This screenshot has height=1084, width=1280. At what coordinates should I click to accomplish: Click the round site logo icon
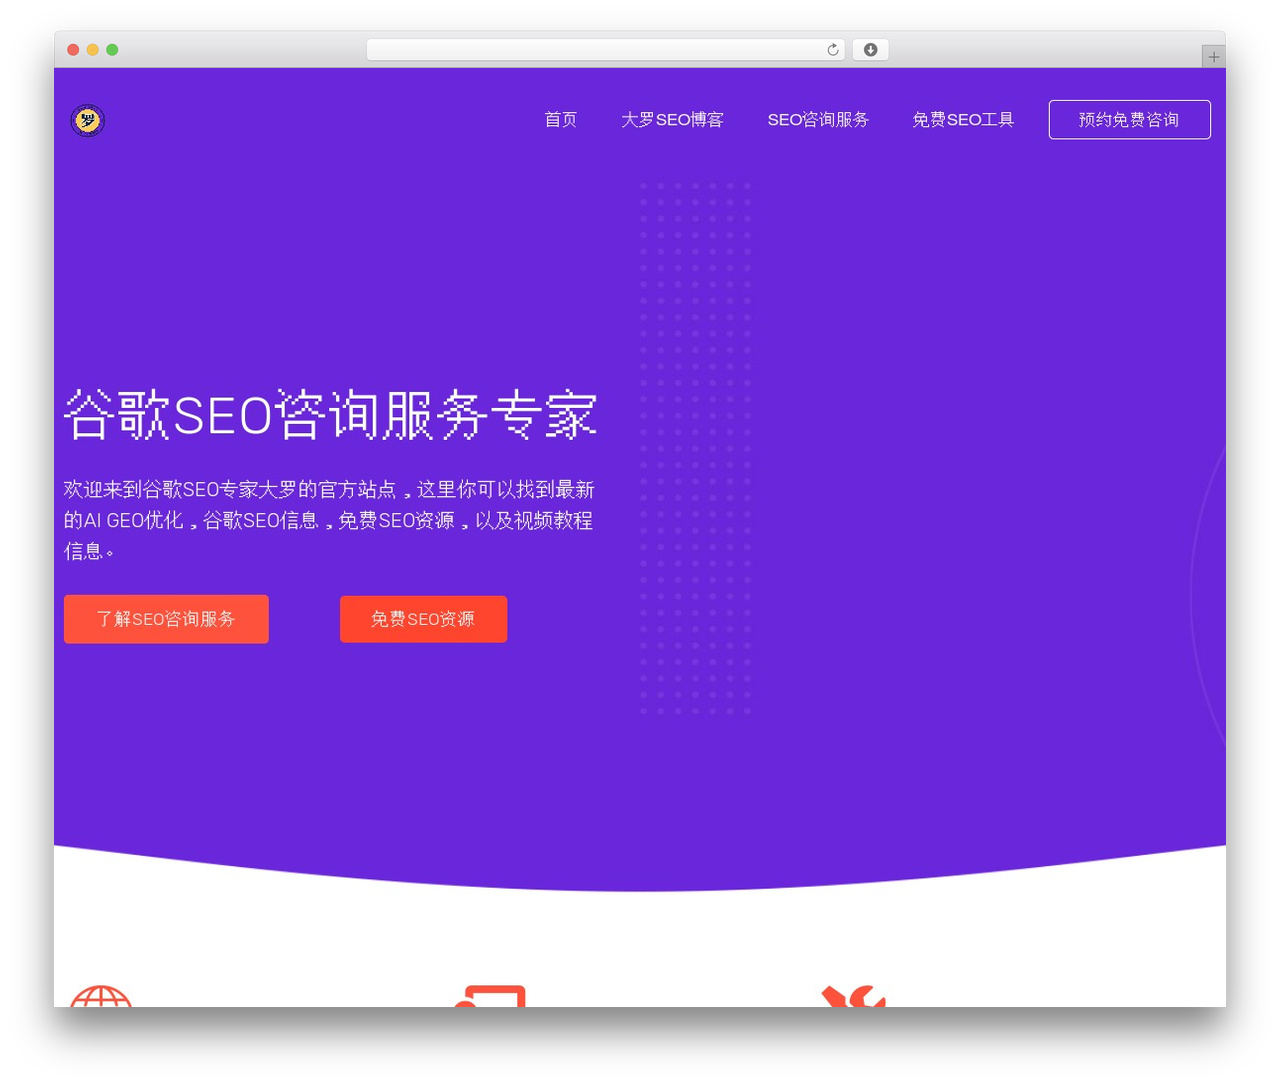[x=88, y=120]
